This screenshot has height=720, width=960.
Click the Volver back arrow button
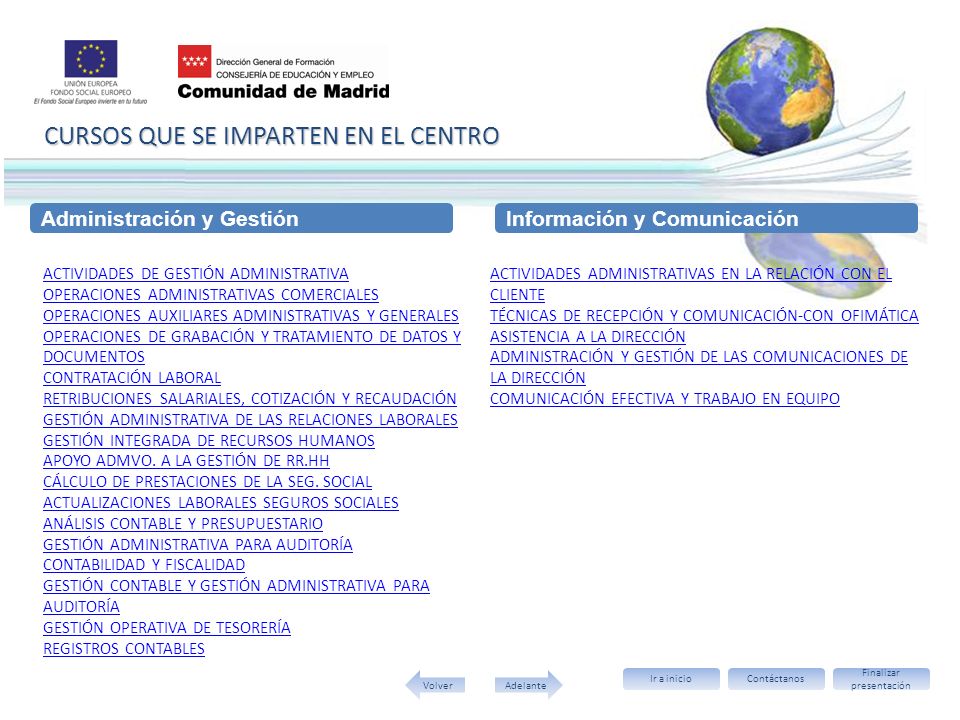click(436, 684)
